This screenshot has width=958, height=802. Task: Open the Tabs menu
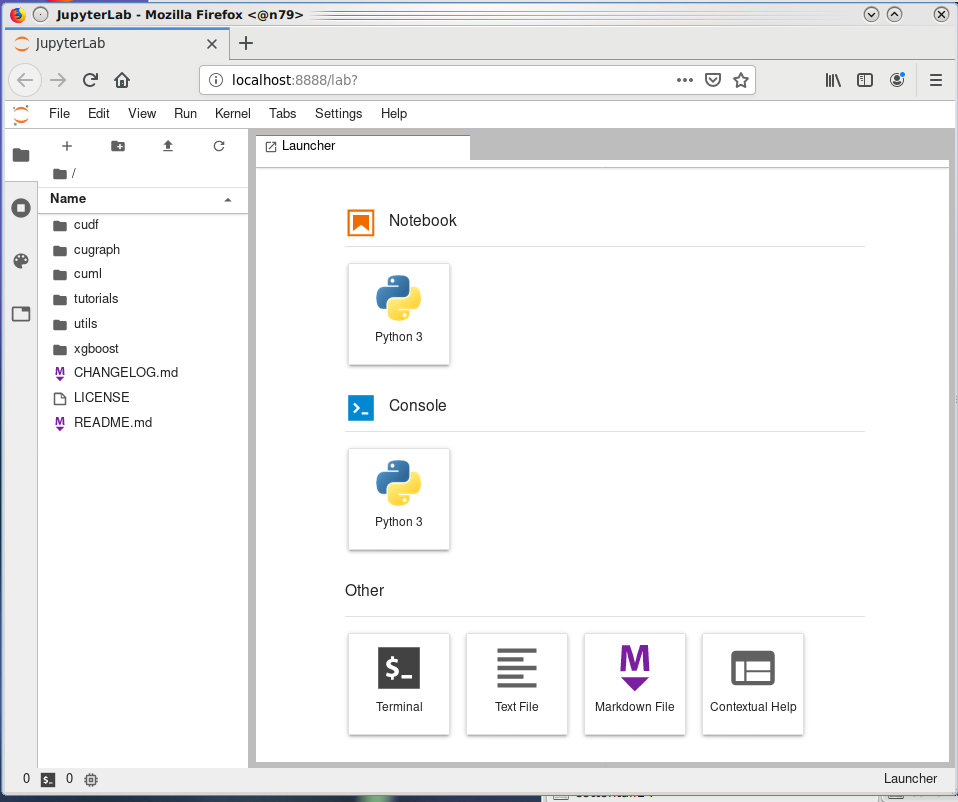(282, 114)
